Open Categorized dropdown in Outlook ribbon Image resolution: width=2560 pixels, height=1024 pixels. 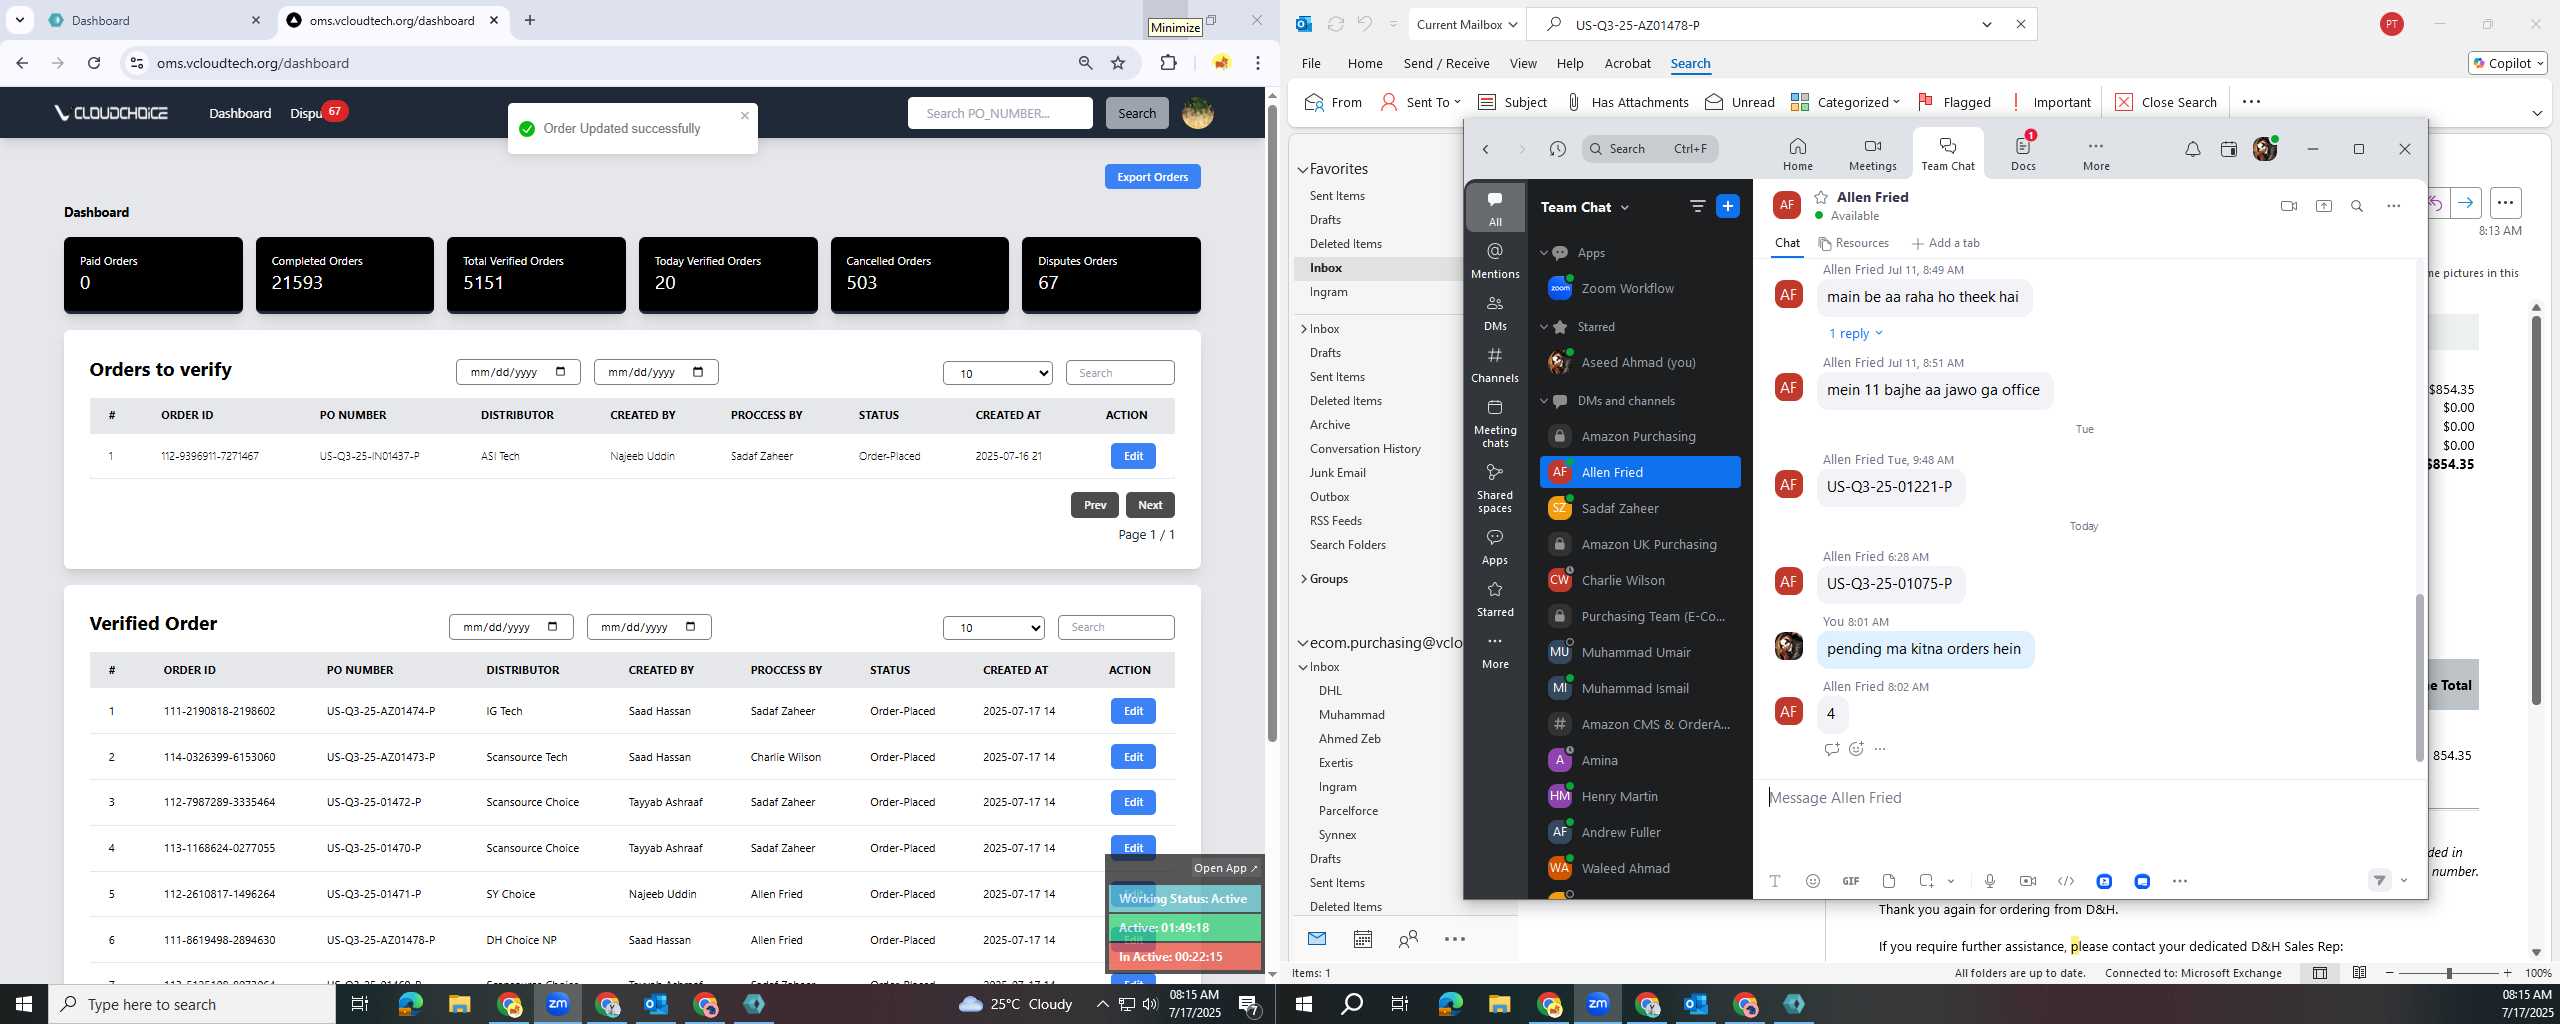(1845, 102)
